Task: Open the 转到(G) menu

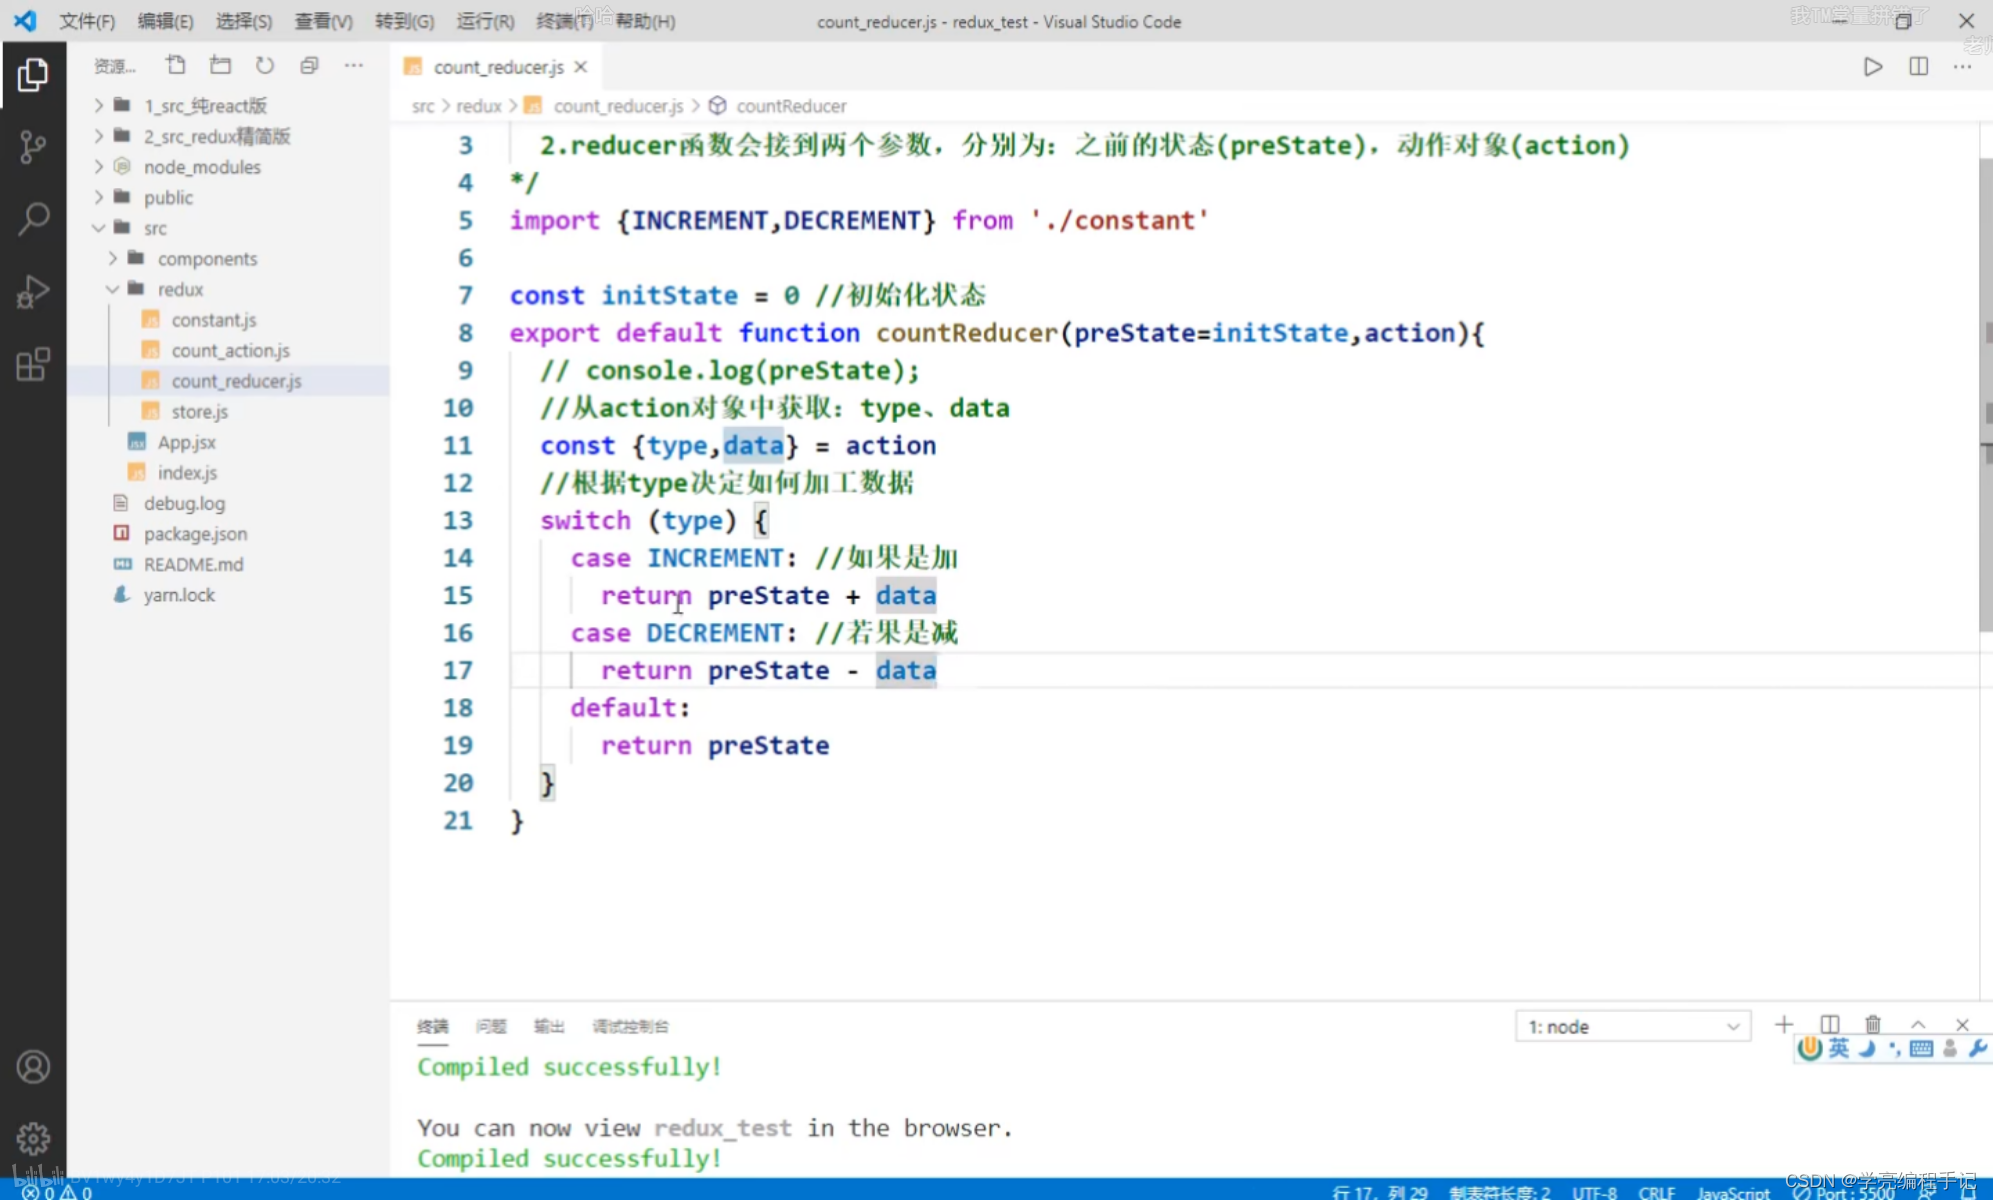Action: [x=404, y=21]
